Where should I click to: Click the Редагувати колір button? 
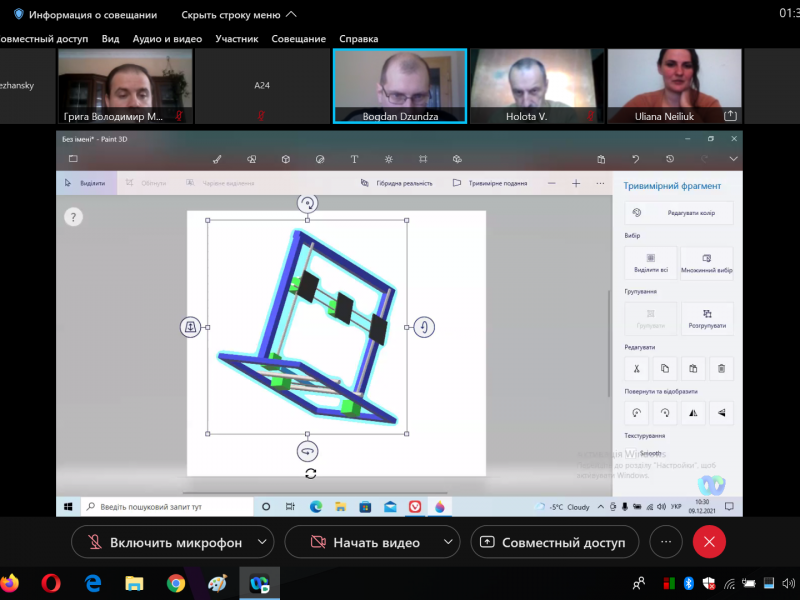(x=679, y=213)
